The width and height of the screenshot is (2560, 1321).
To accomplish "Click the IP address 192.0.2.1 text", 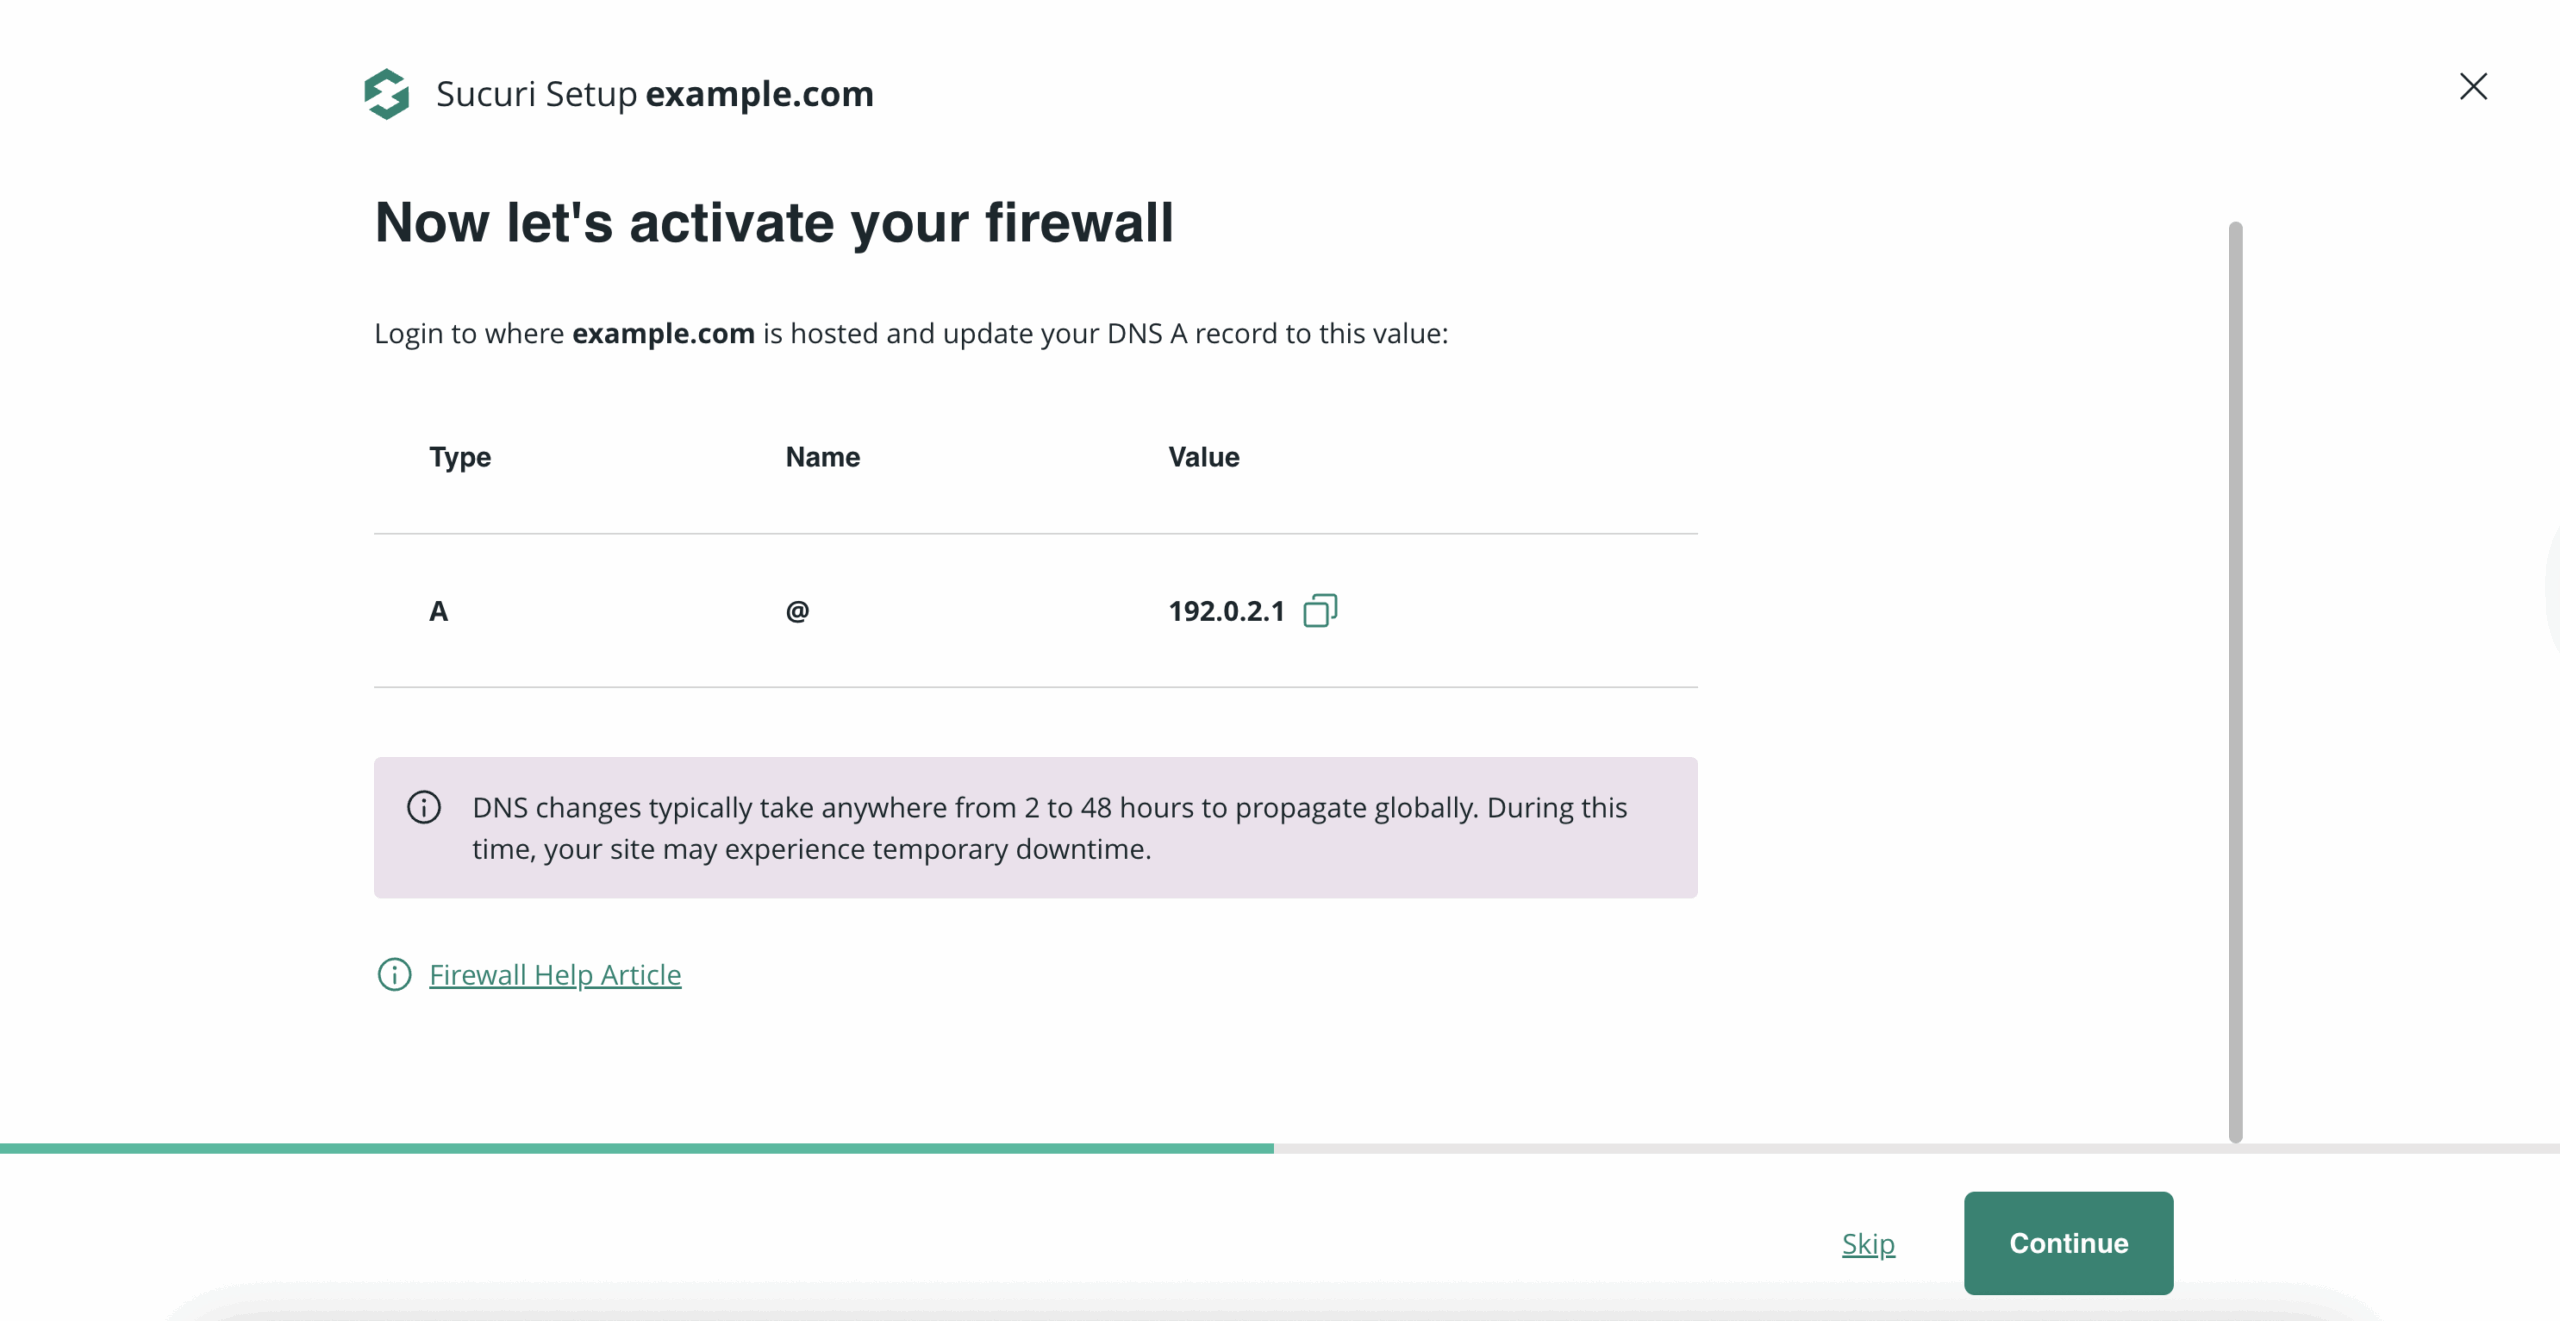I will (1226, 610).
